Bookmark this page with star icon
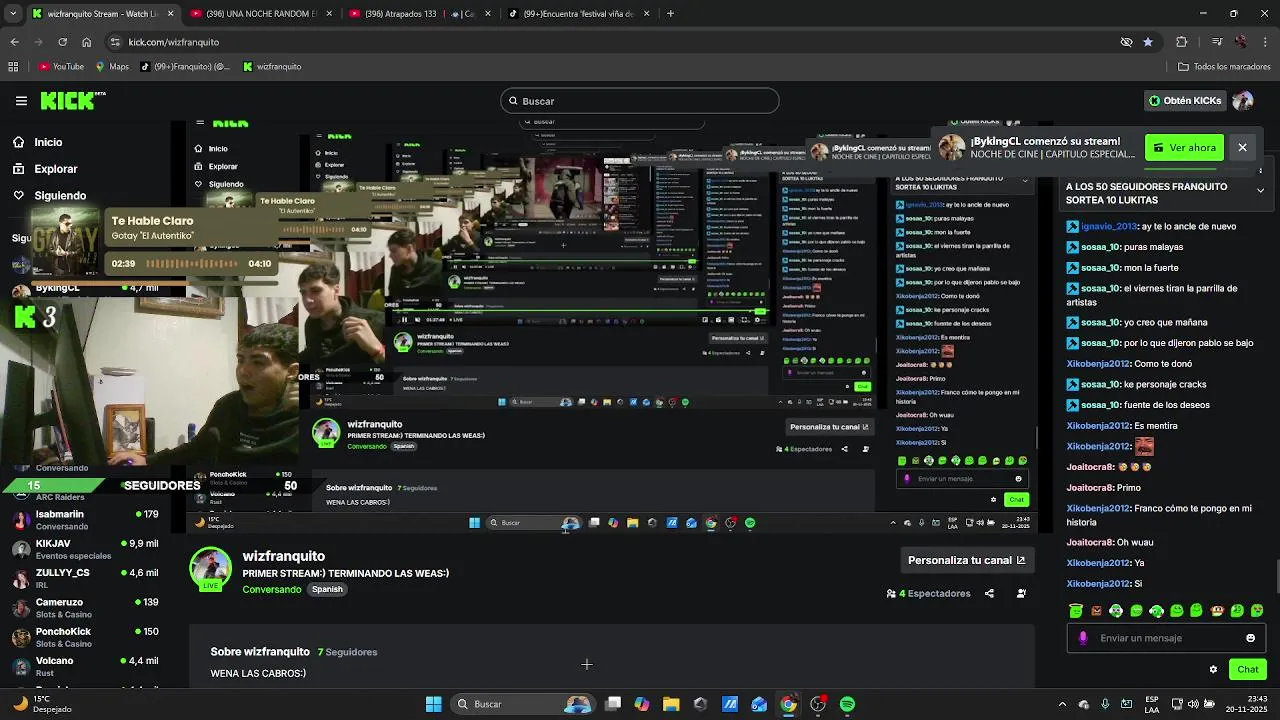 point(1148,42)
